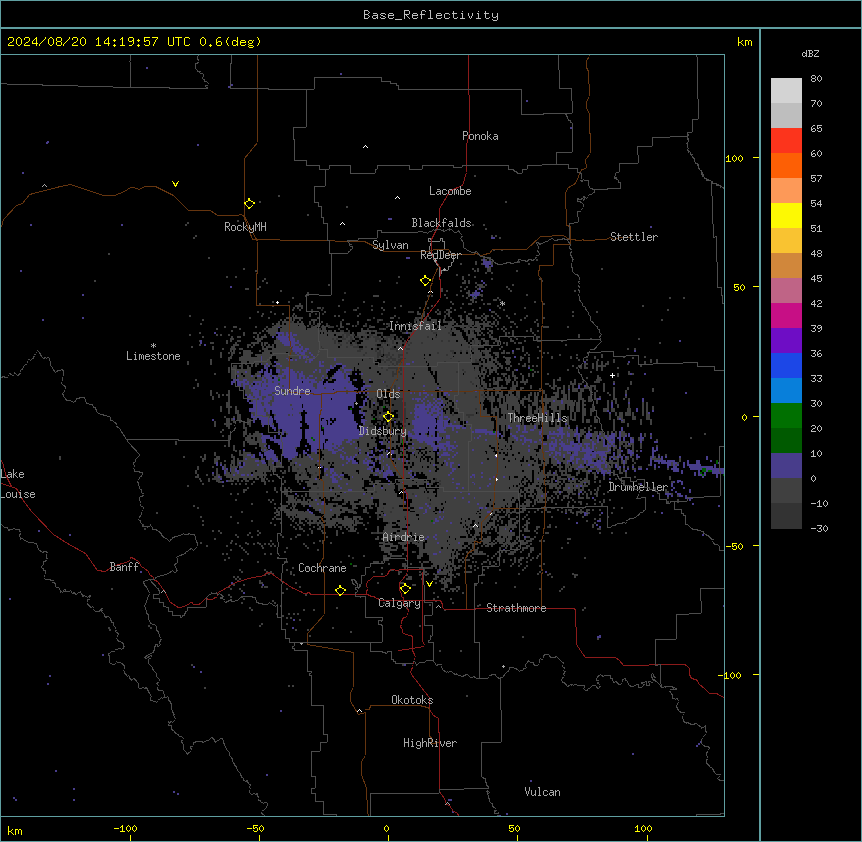Click the yellow diamond marker above Calgary
The height and width of the screenshot is (842, 862).
[x=405, y=589]
